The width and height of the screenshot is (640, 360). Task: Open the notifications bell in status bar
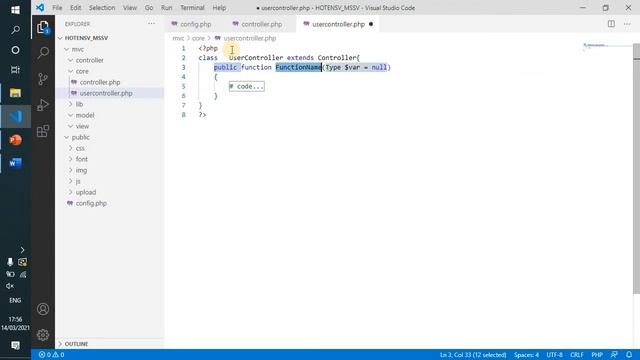(629, 355)
